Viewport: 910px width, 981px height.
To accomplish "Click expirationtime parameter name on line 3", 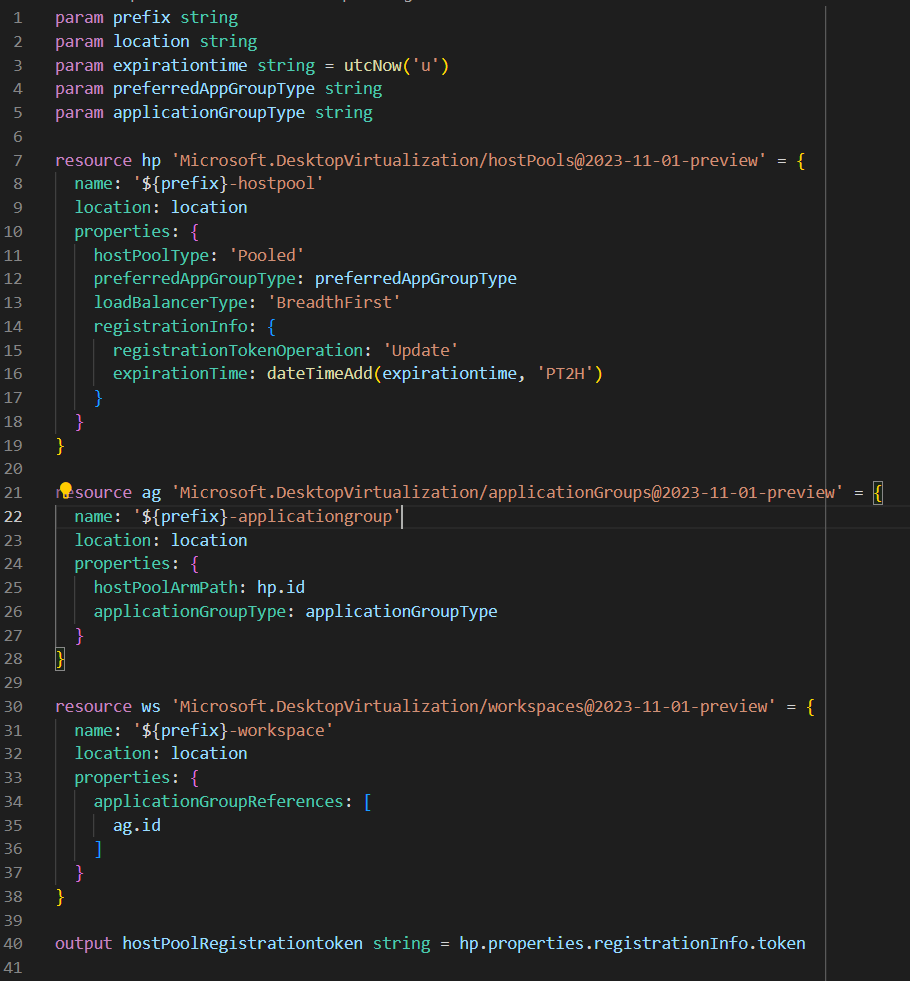I will pyautogui.click(x=180, y=66).
